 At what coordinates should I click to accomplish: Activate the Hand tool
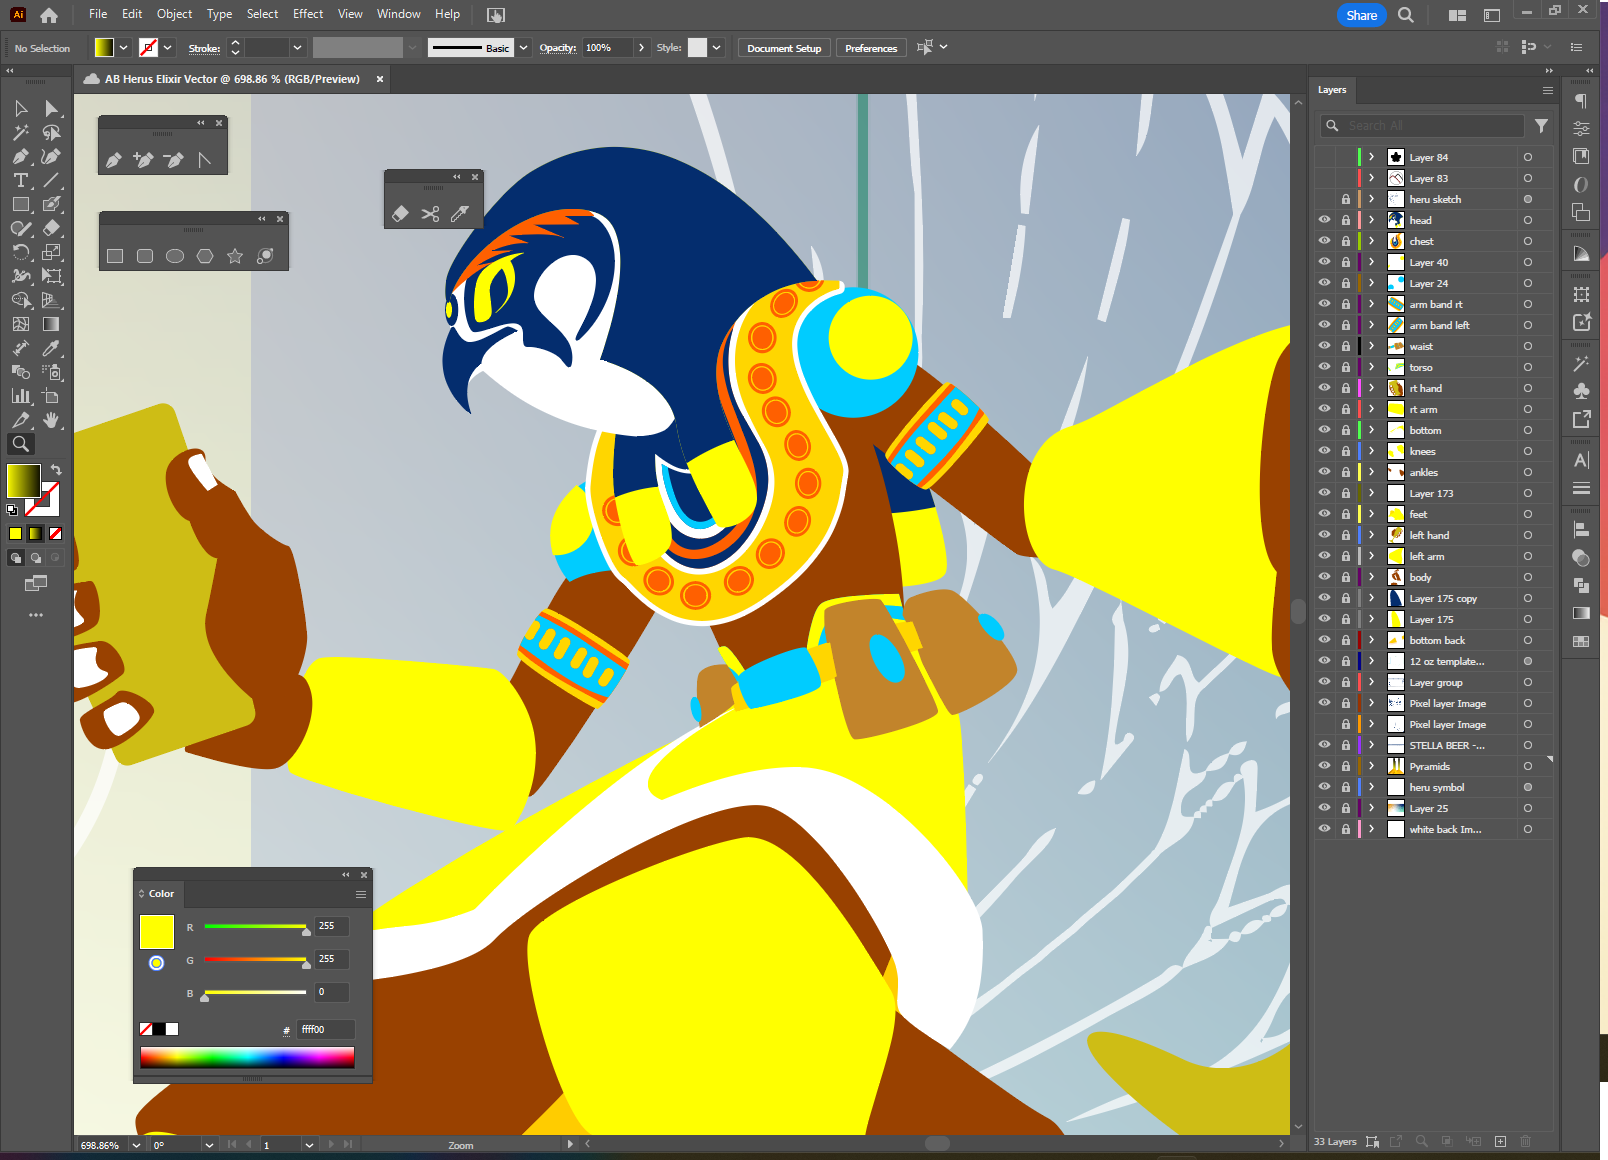pyautogui.click(x=52, y=420)
